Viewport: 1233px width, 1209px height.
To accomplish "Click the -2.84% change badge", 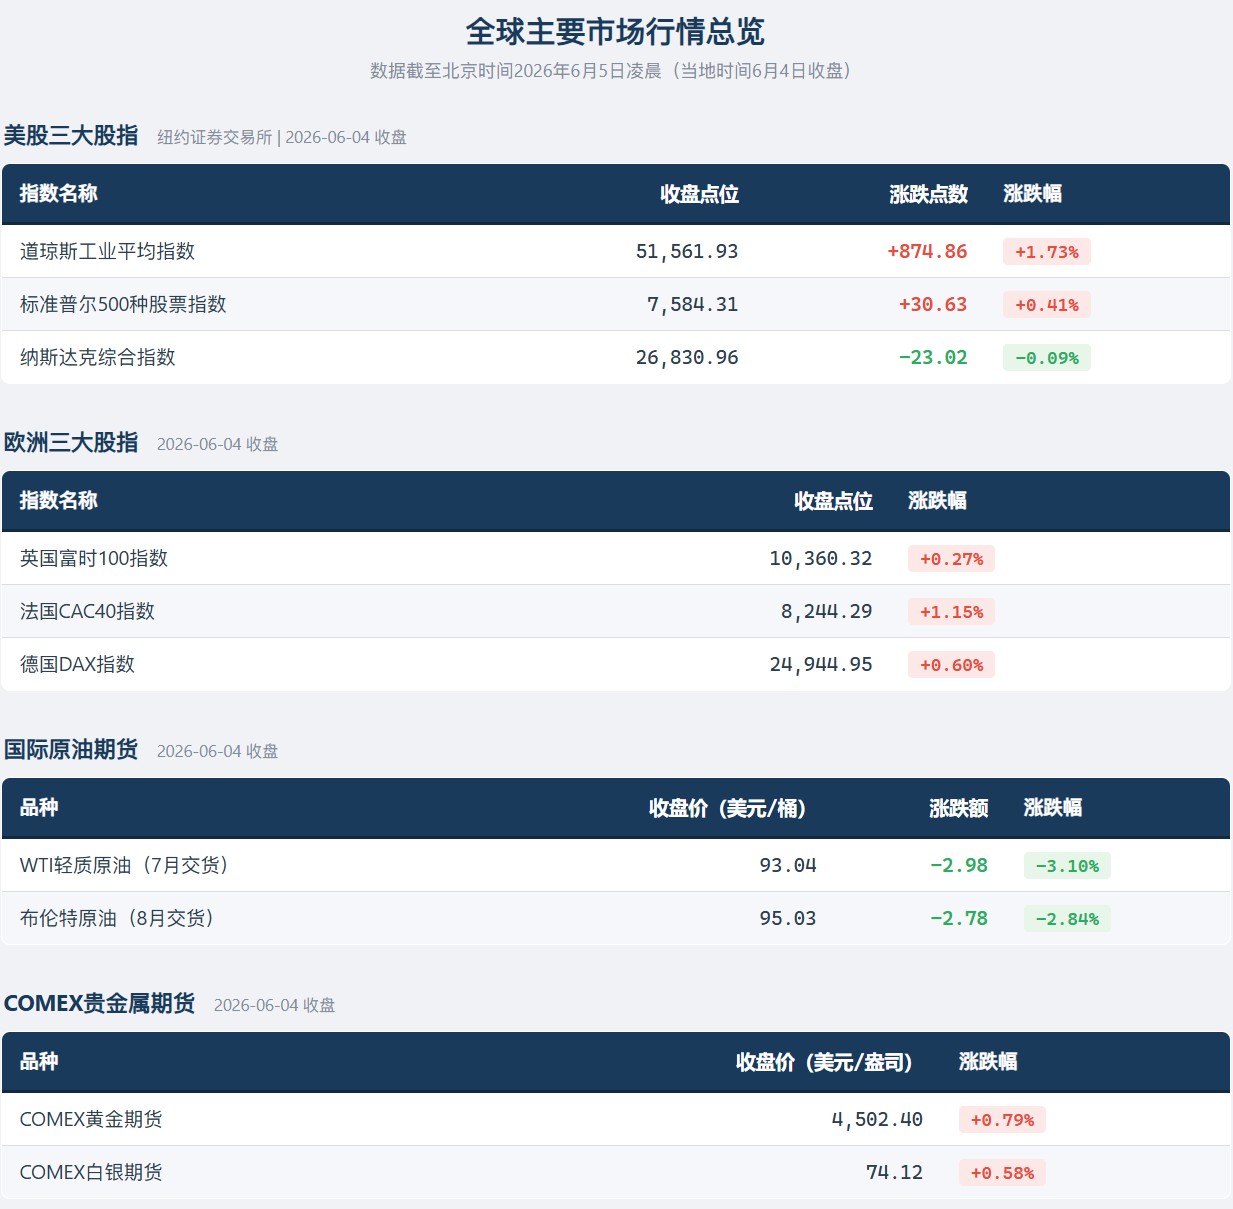I will click(x=1067, y=919).
